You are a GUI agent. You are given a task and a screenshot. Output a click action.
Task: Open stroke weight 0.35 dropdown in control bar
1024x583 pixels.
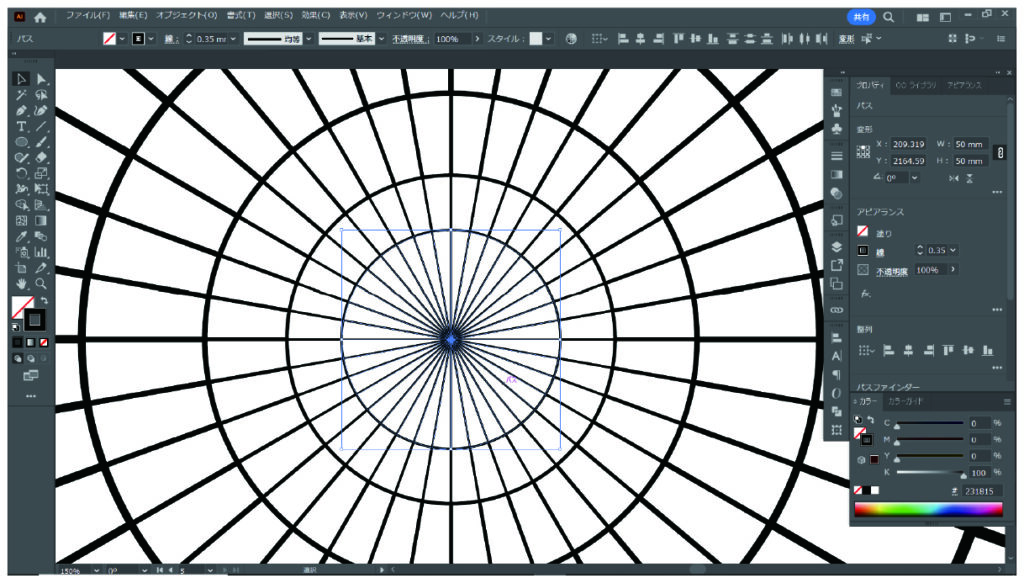233,39
